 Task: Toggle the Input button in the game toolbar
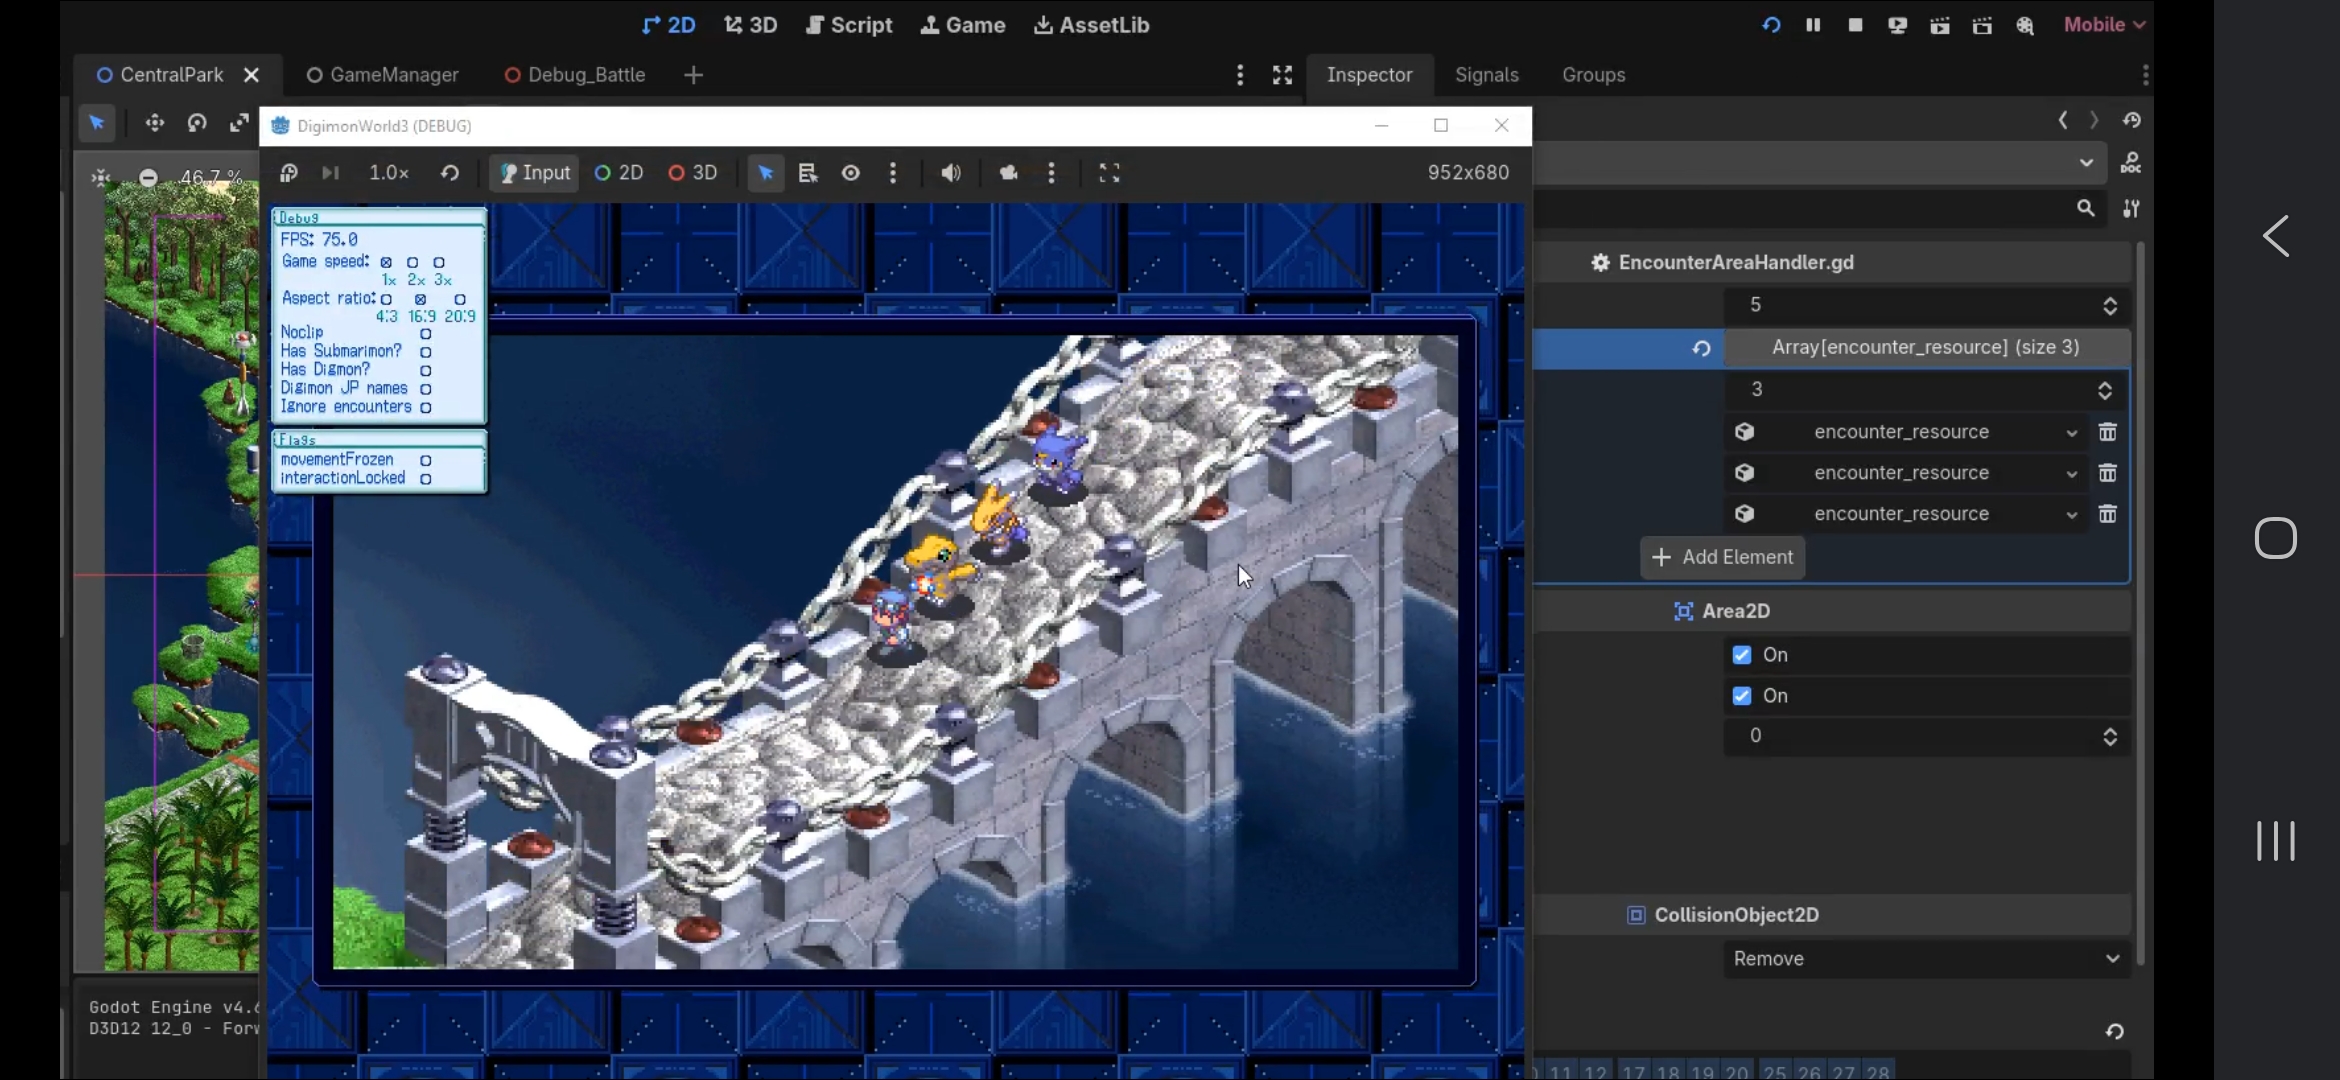tap(535, 173)
